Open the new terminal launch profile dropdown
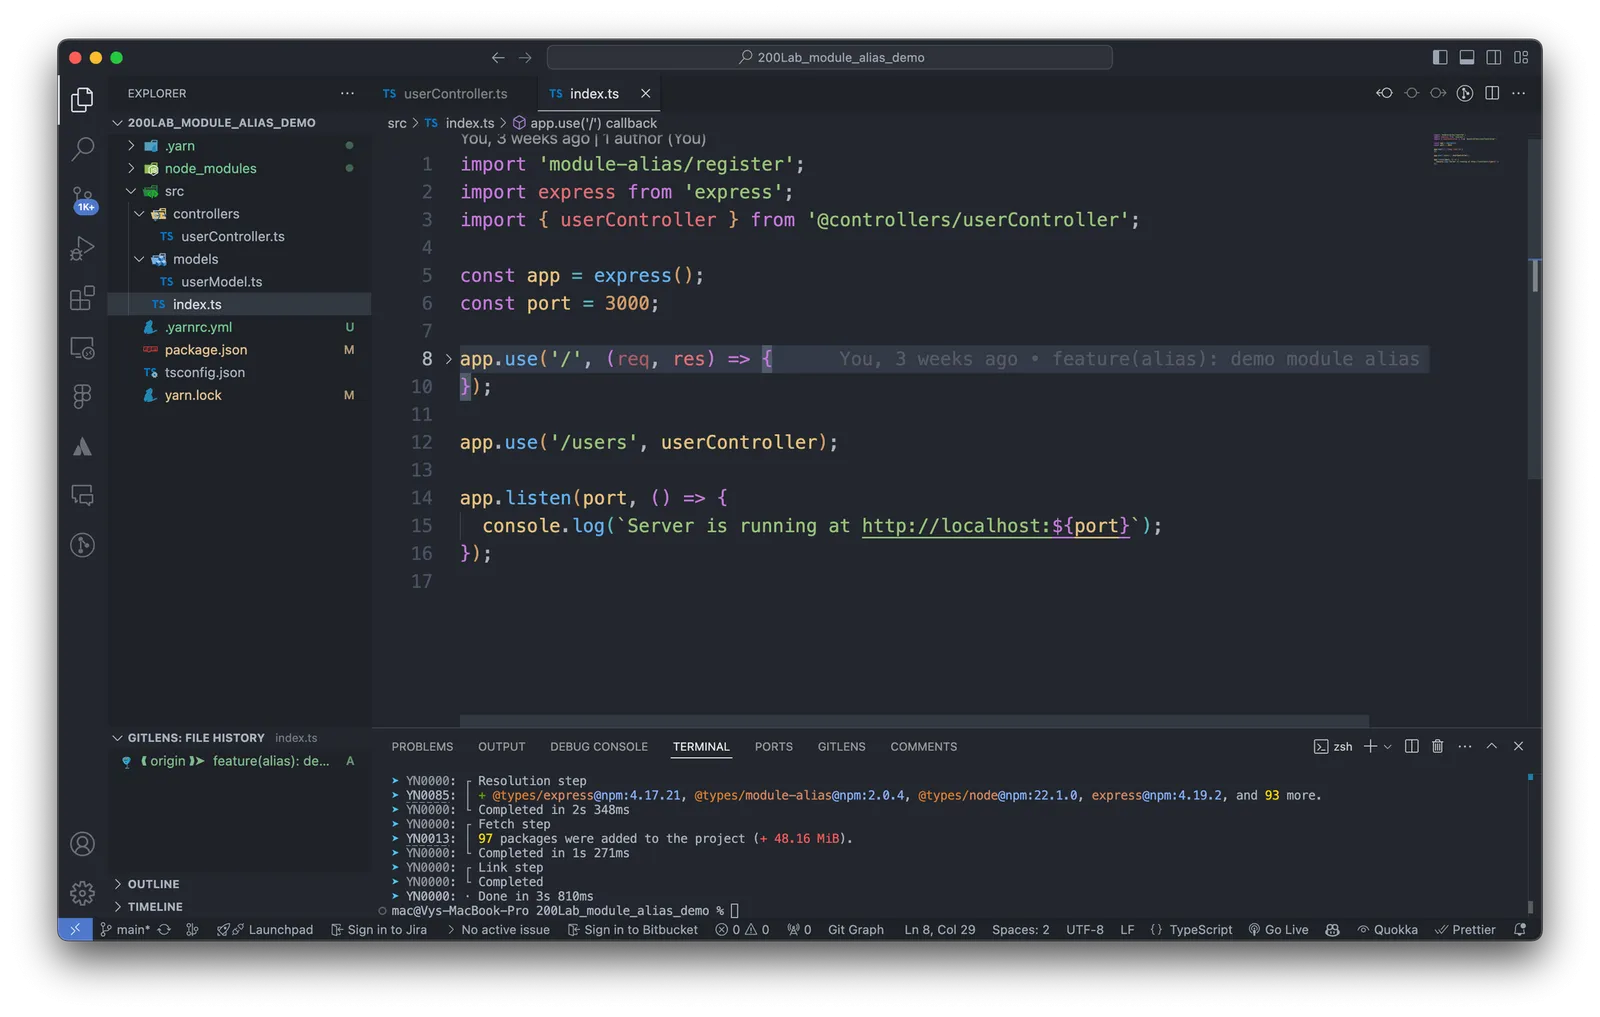 click(x=1387, y=746)
